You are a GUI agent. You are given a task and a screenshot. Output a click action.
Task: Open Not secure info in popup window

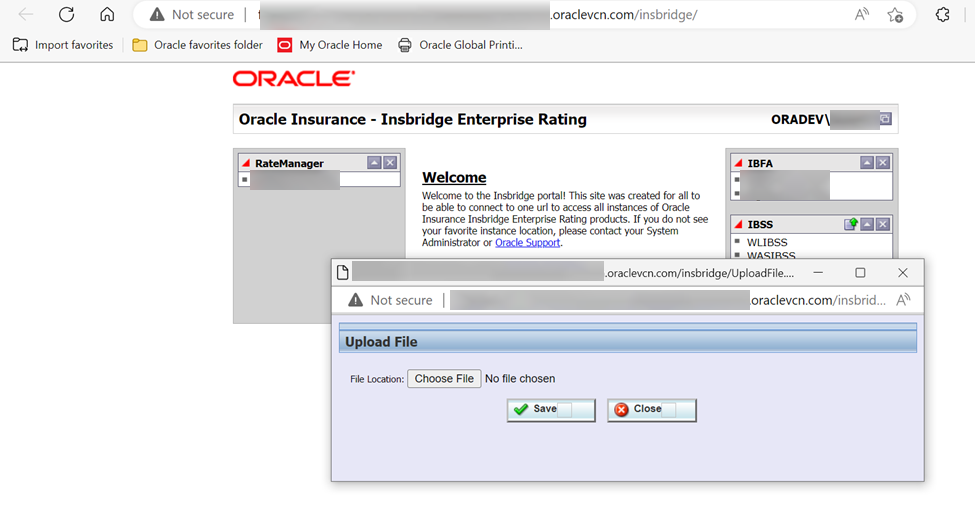tap(390, 300)
